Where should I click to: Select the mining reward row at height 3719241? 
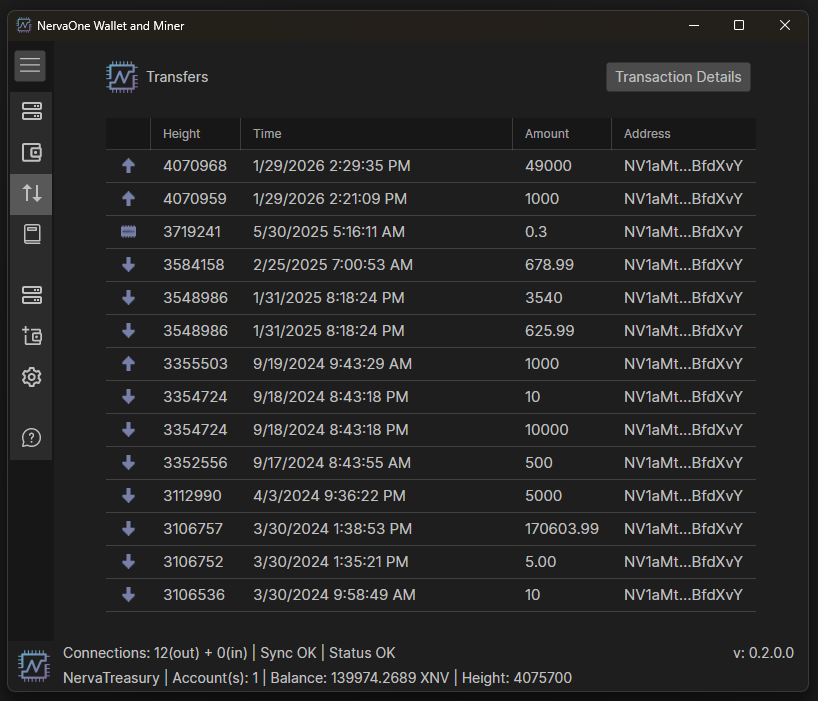pyautogui.click(x=430, y=232)
